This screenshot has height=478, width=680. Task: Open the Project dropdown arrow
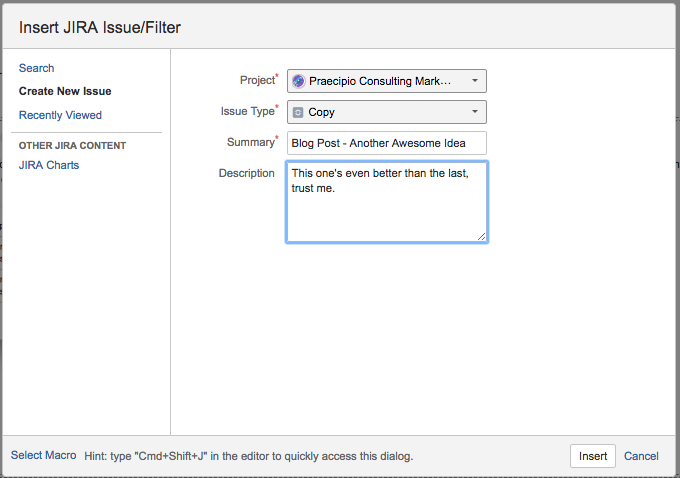(x=474, y=81)
